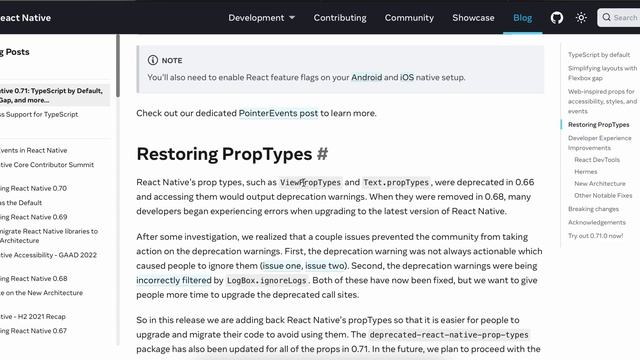640x360 pixels.
Task: Select the Blog nav tab
Action: click(x=522, y=18)
